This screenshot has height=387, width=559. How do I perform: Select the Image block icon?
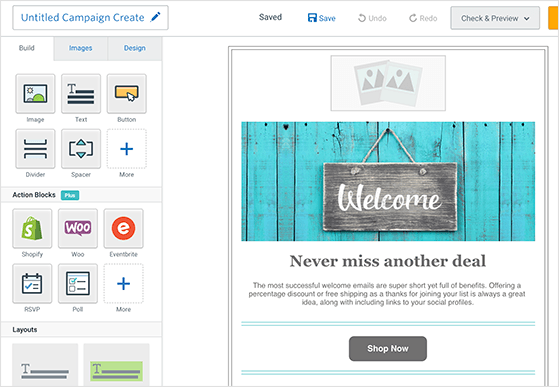coord(35,94)
